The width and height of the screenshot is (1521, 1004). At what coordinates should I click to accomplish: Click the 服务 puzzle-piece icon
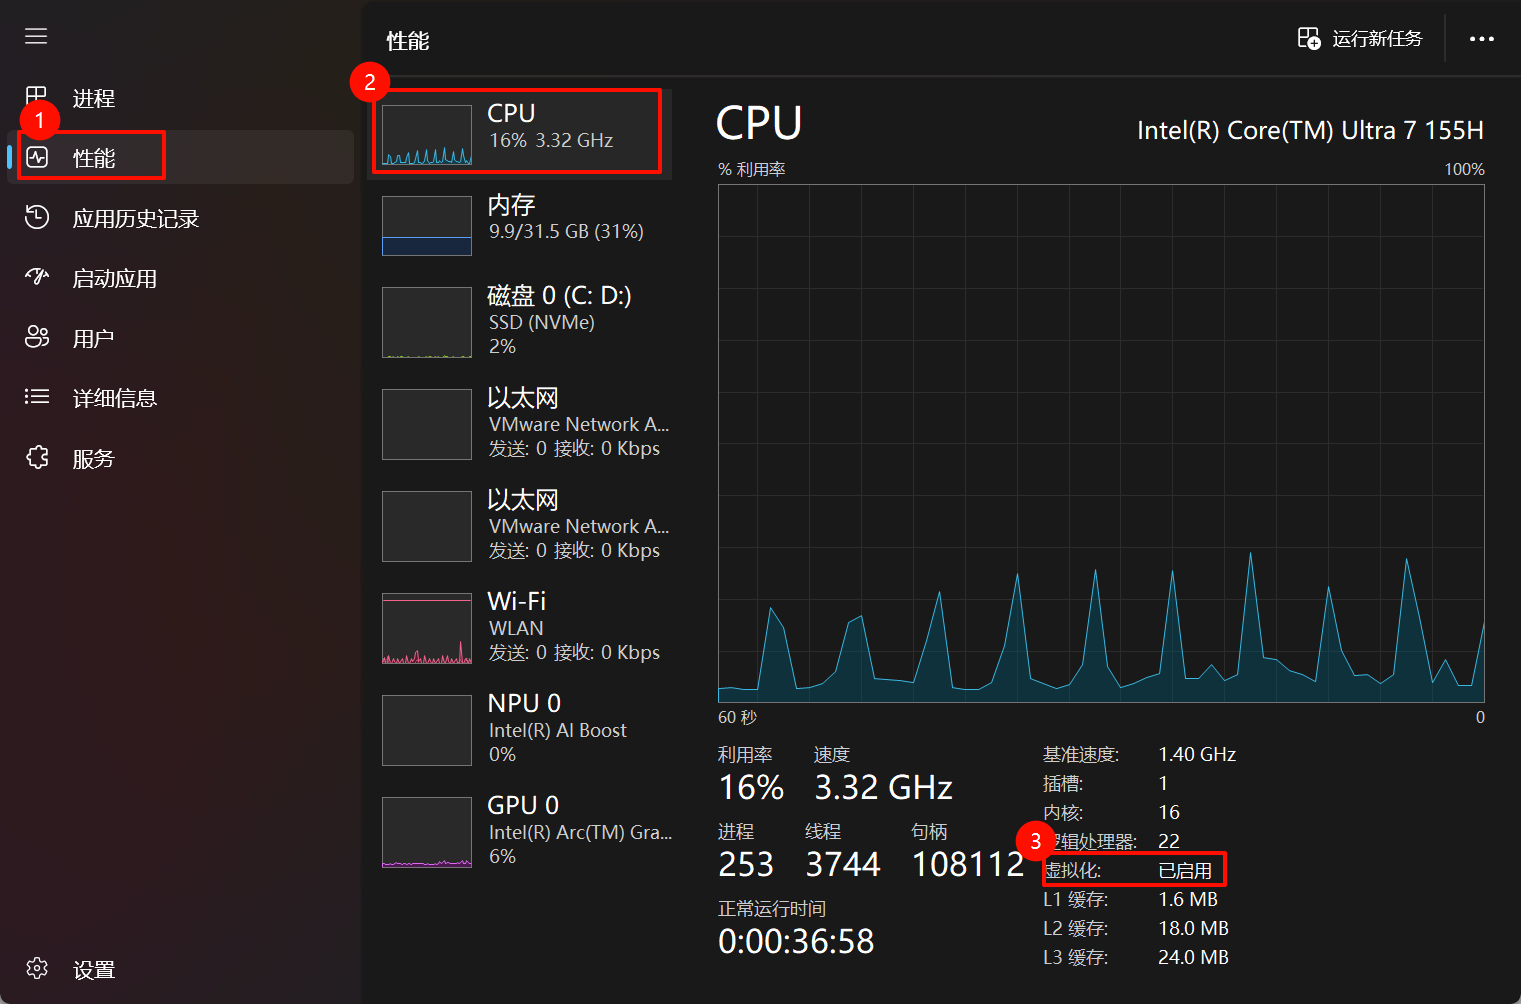[37, 457]
